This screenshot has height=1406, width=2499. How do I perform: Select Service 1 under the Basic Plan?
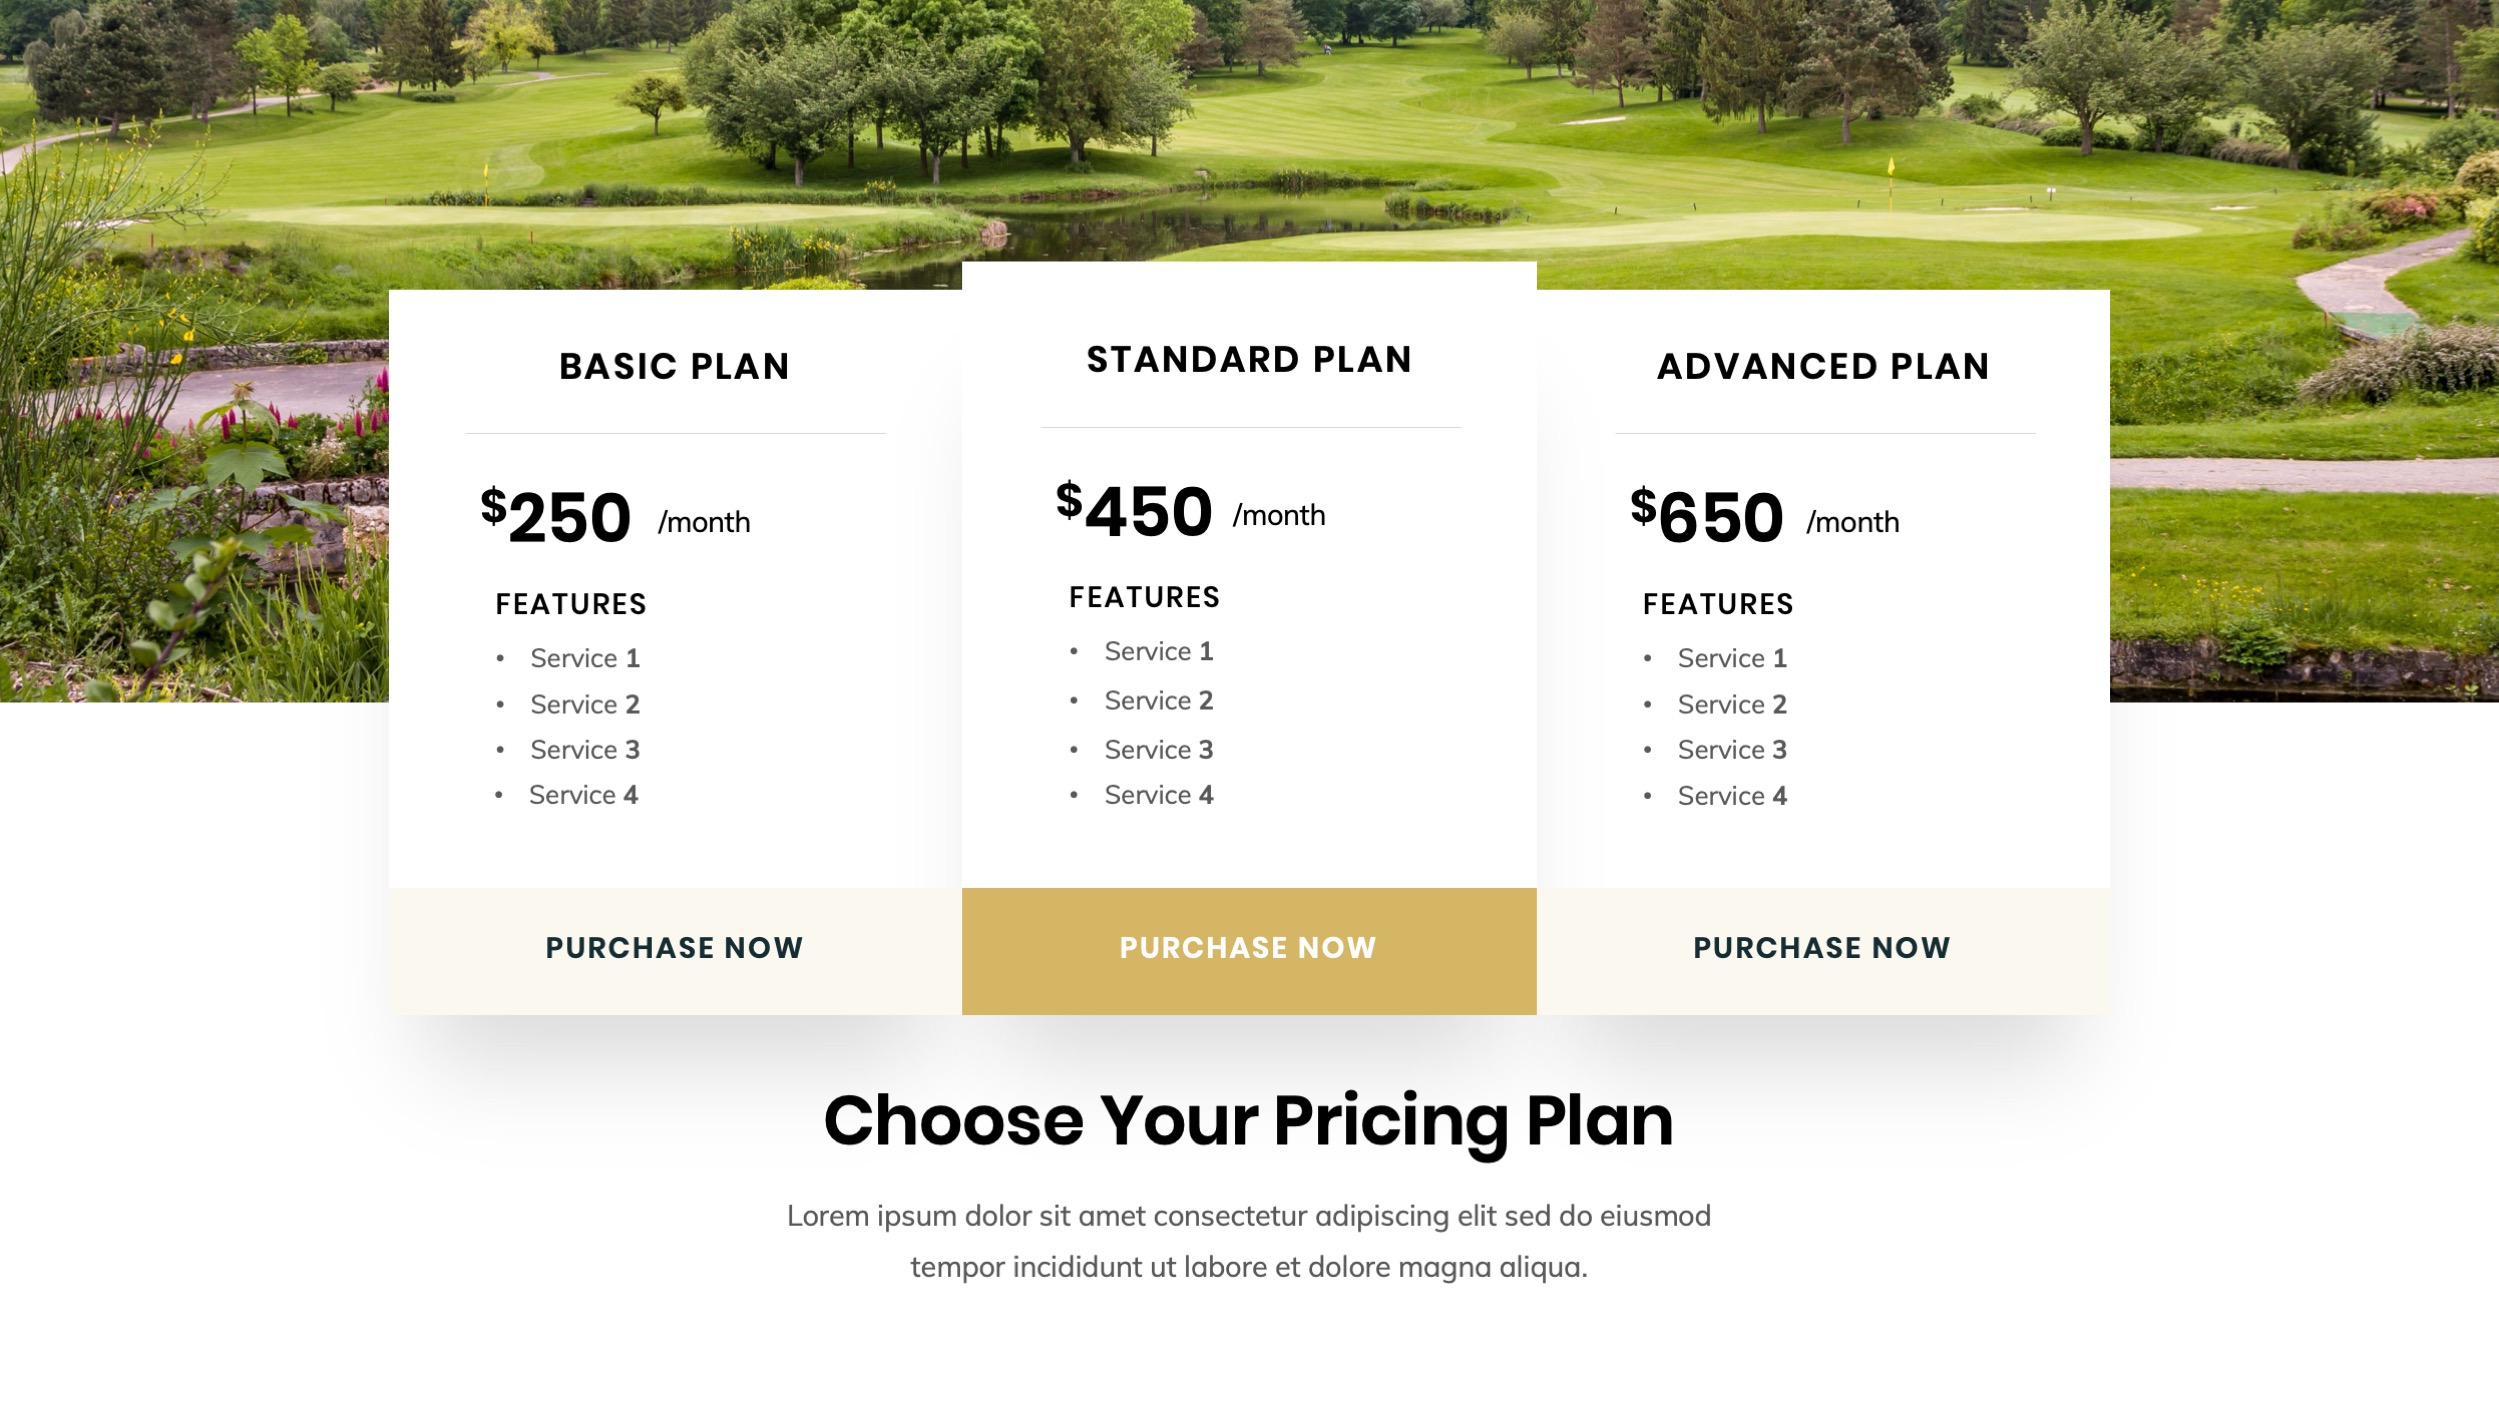tap(585, 657)
